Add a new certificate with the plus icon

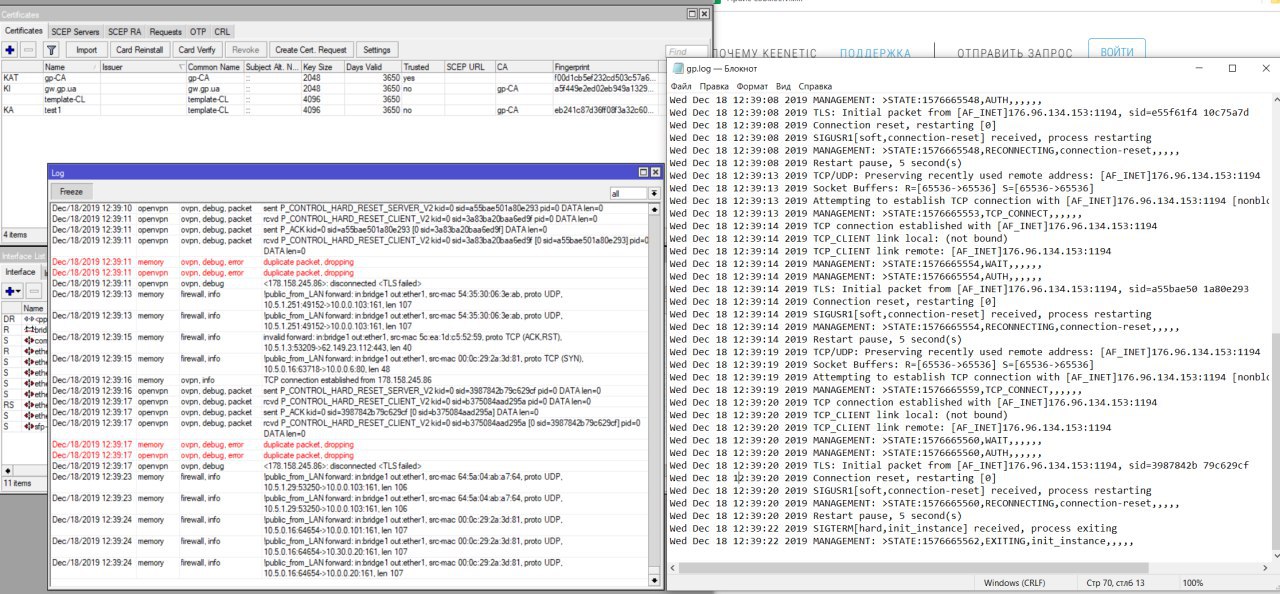coord(10,50)
